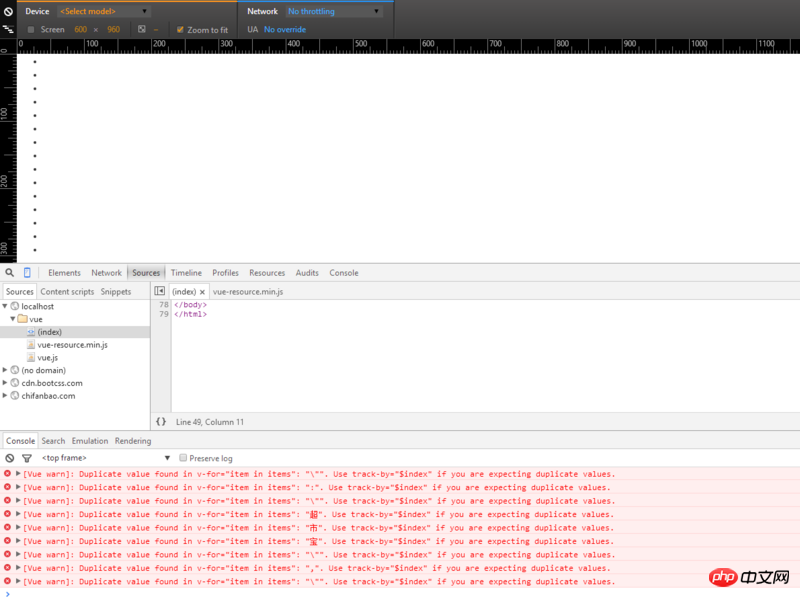Open the console filter funnel
Screen dimensions: 800x597
click(27, 458)
